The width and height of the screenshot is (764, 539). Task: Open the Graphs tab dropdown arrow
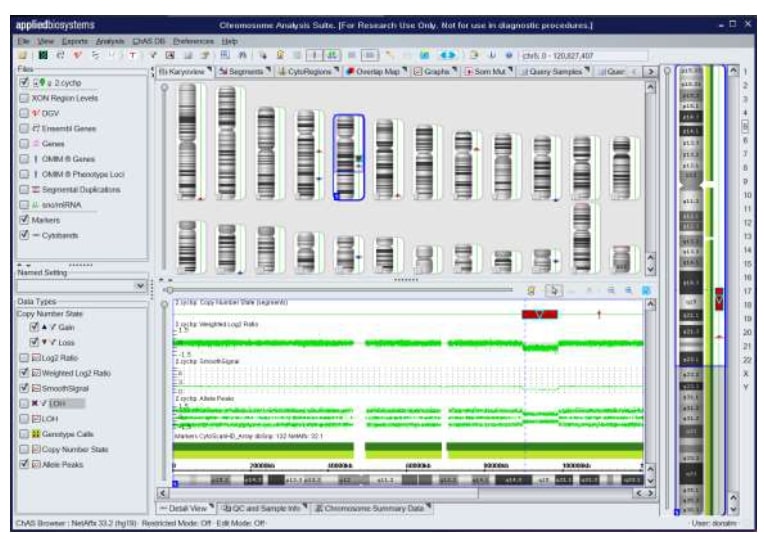pos(455,72)
